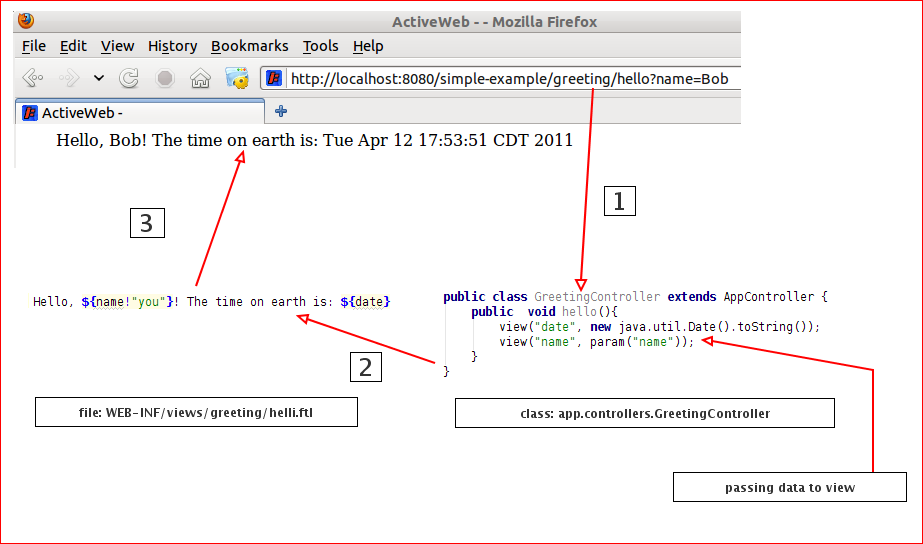Open the File menu
Viewport: 923px width, 544px height.
tap(34, 46)
